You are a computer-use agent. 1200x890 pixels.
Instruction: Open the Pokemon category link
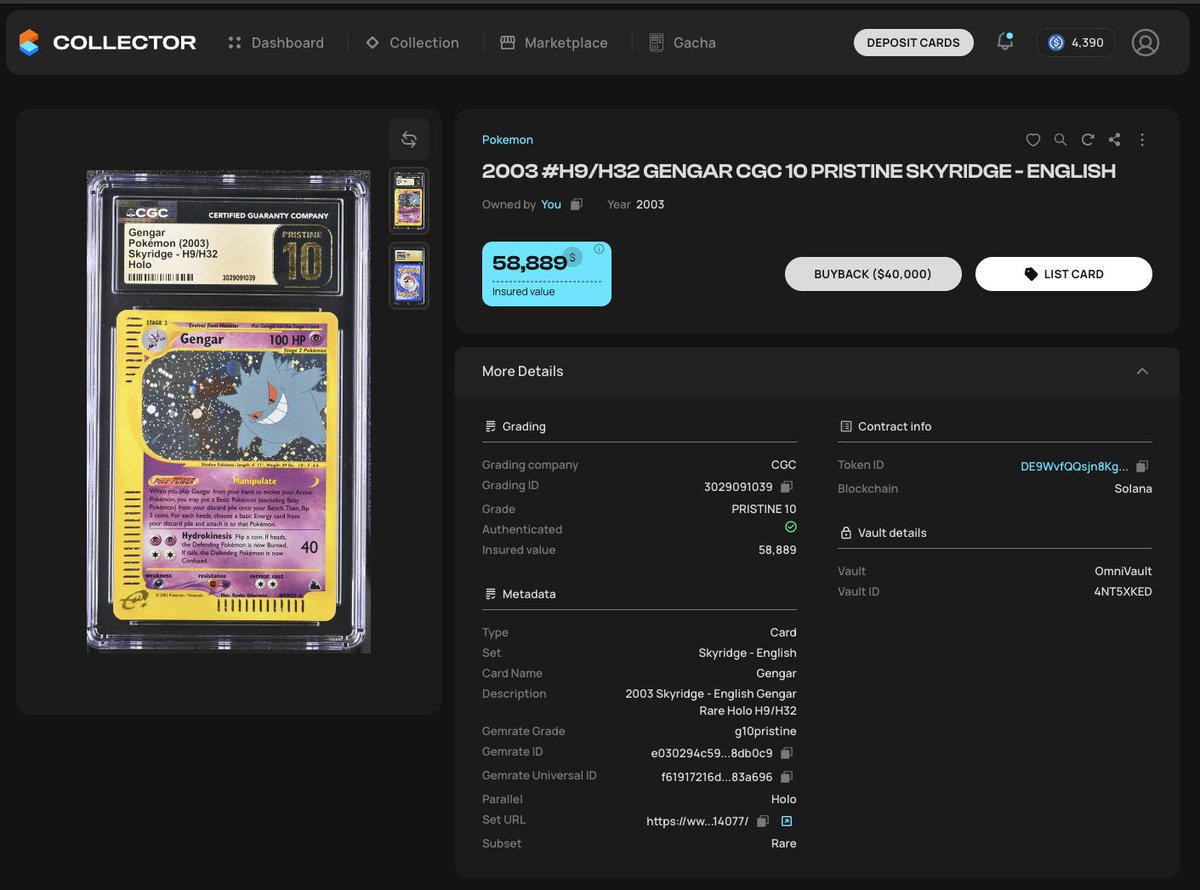pos(507,140)
